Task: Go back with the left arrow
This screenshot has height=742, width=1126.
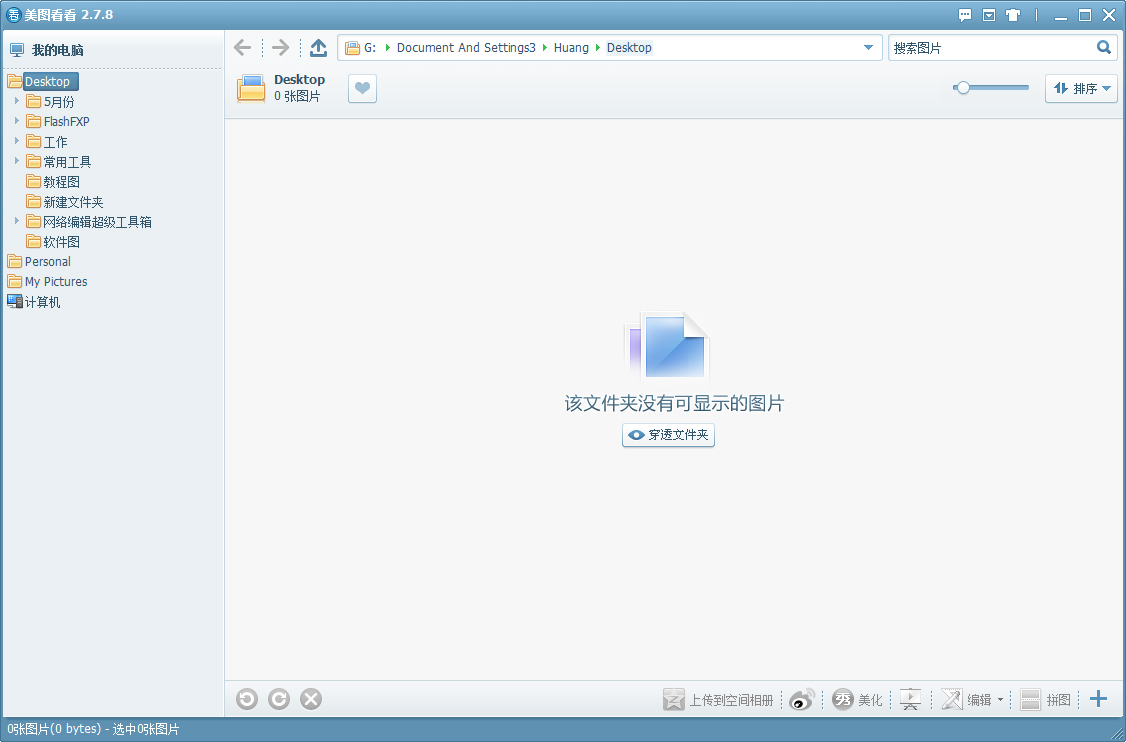Action: point(243,47)
